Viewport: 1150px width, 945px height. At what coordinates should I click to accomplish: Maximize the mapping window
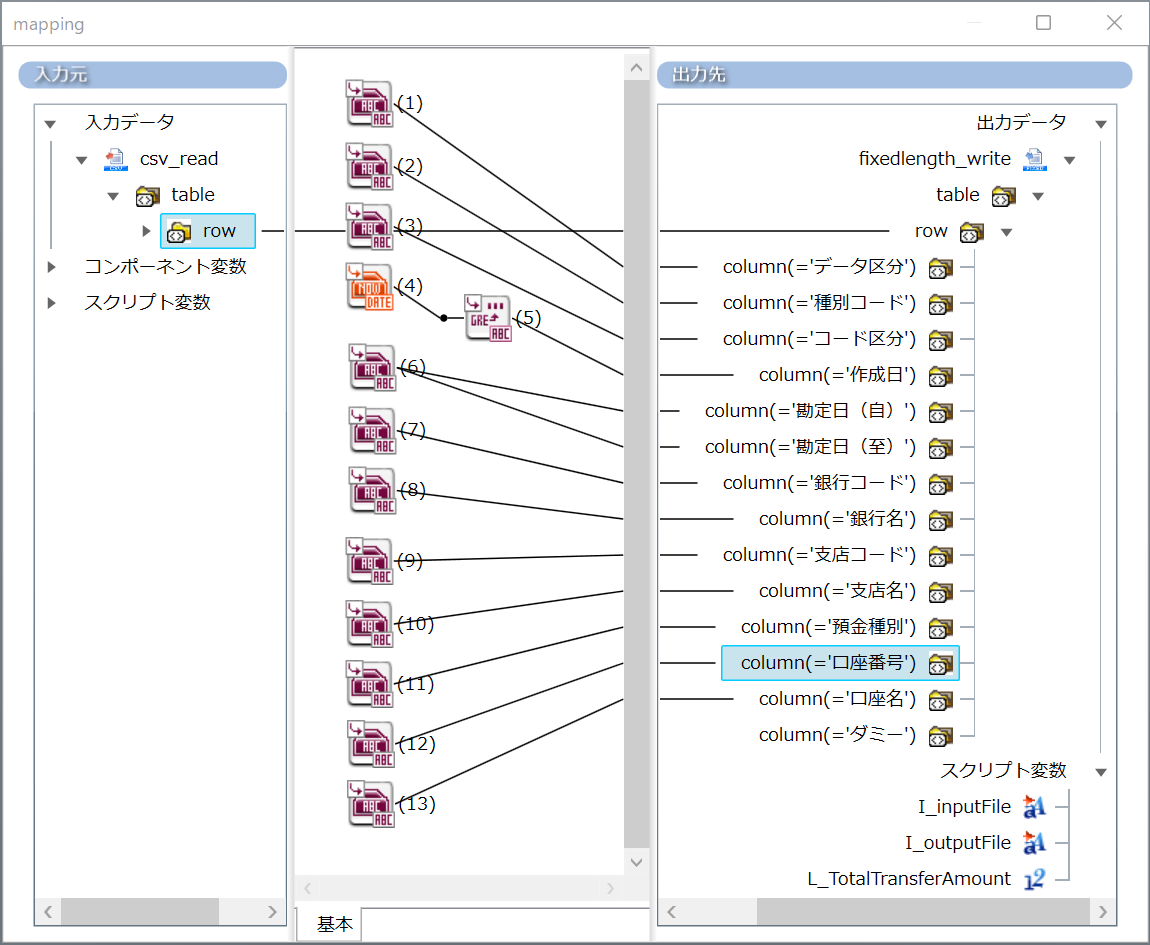pyautogui.click(x=1043, y=23)
